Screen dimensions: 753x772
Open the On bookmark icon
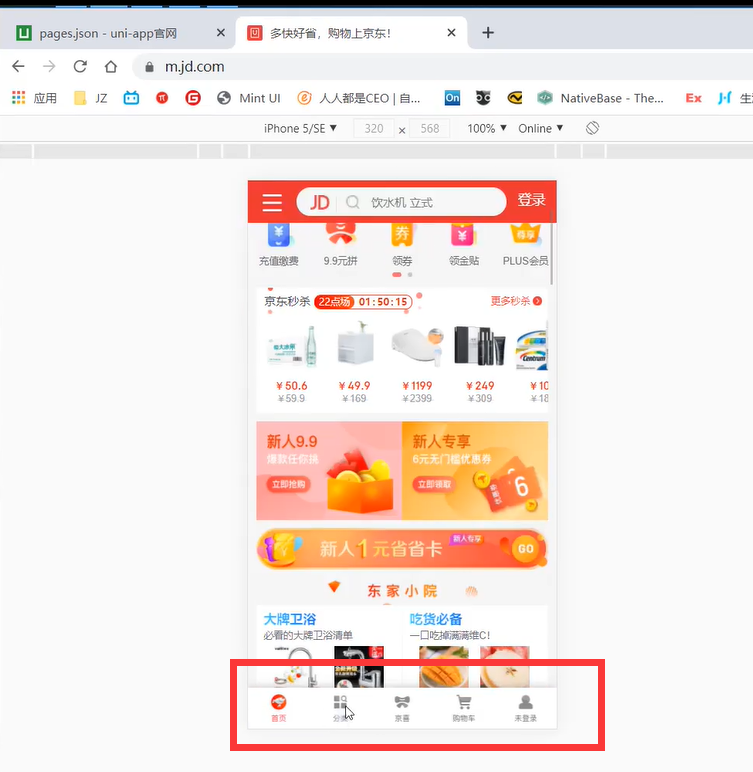[452, 98]
